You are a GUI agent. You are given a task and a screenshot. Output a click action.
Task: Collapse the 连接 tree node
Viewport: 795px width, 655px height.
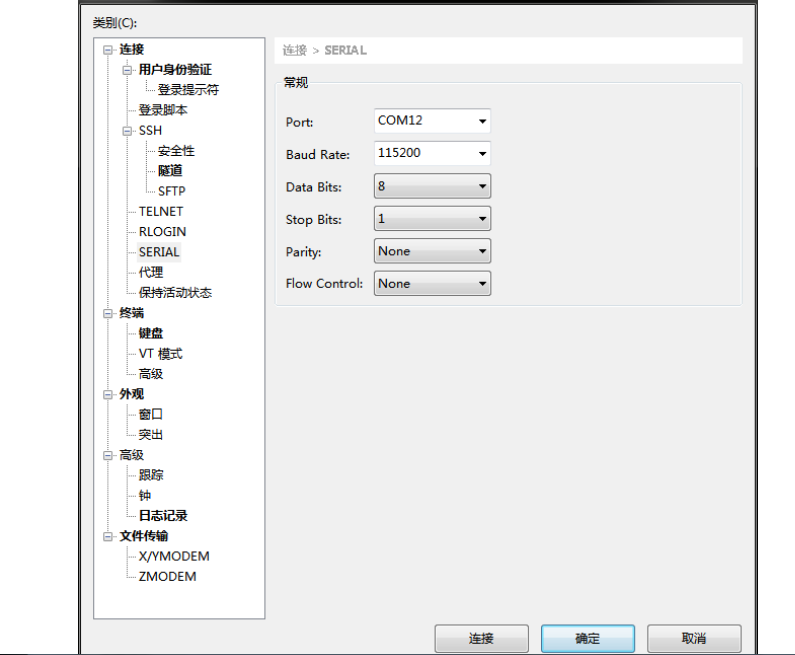[x=107, y=50]
